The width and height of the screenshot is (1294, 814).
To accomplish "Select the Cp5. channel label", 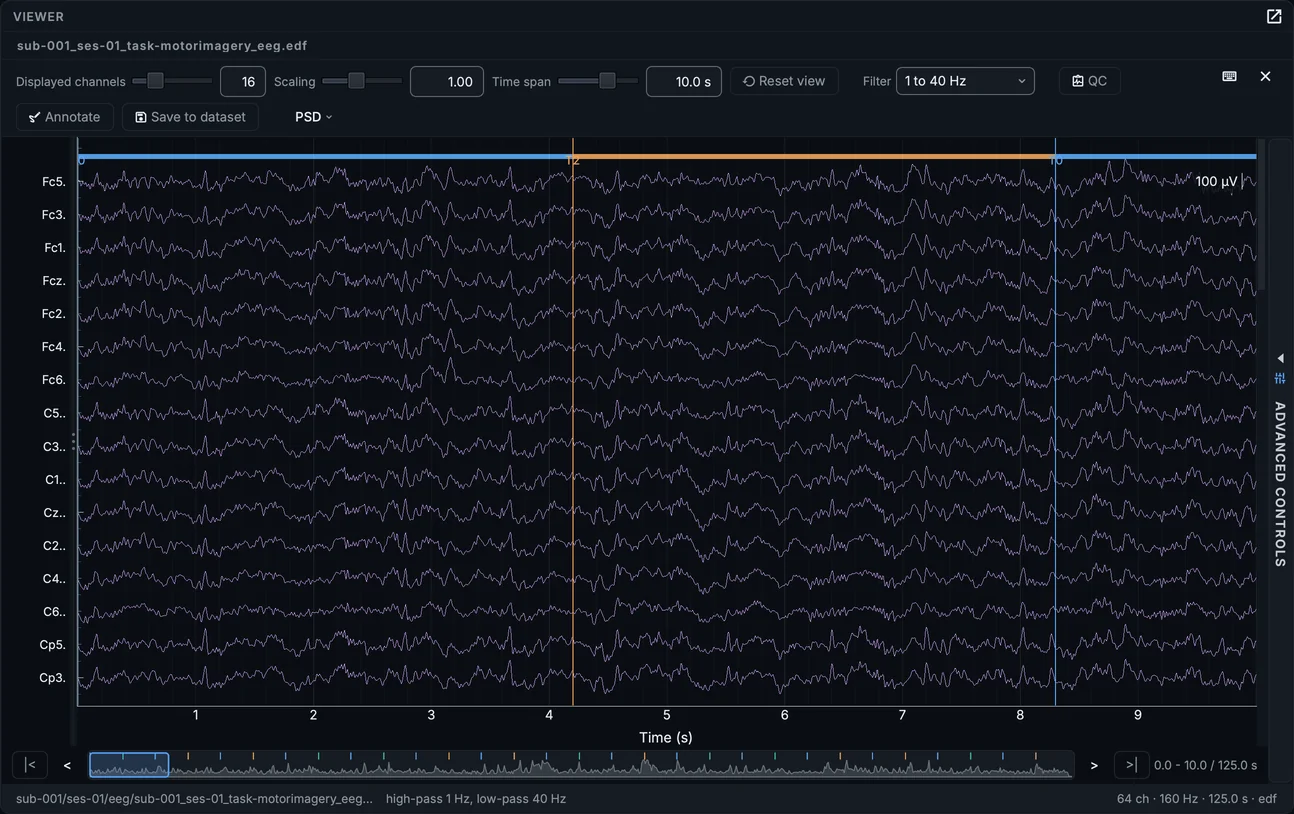I will point(53,645).
